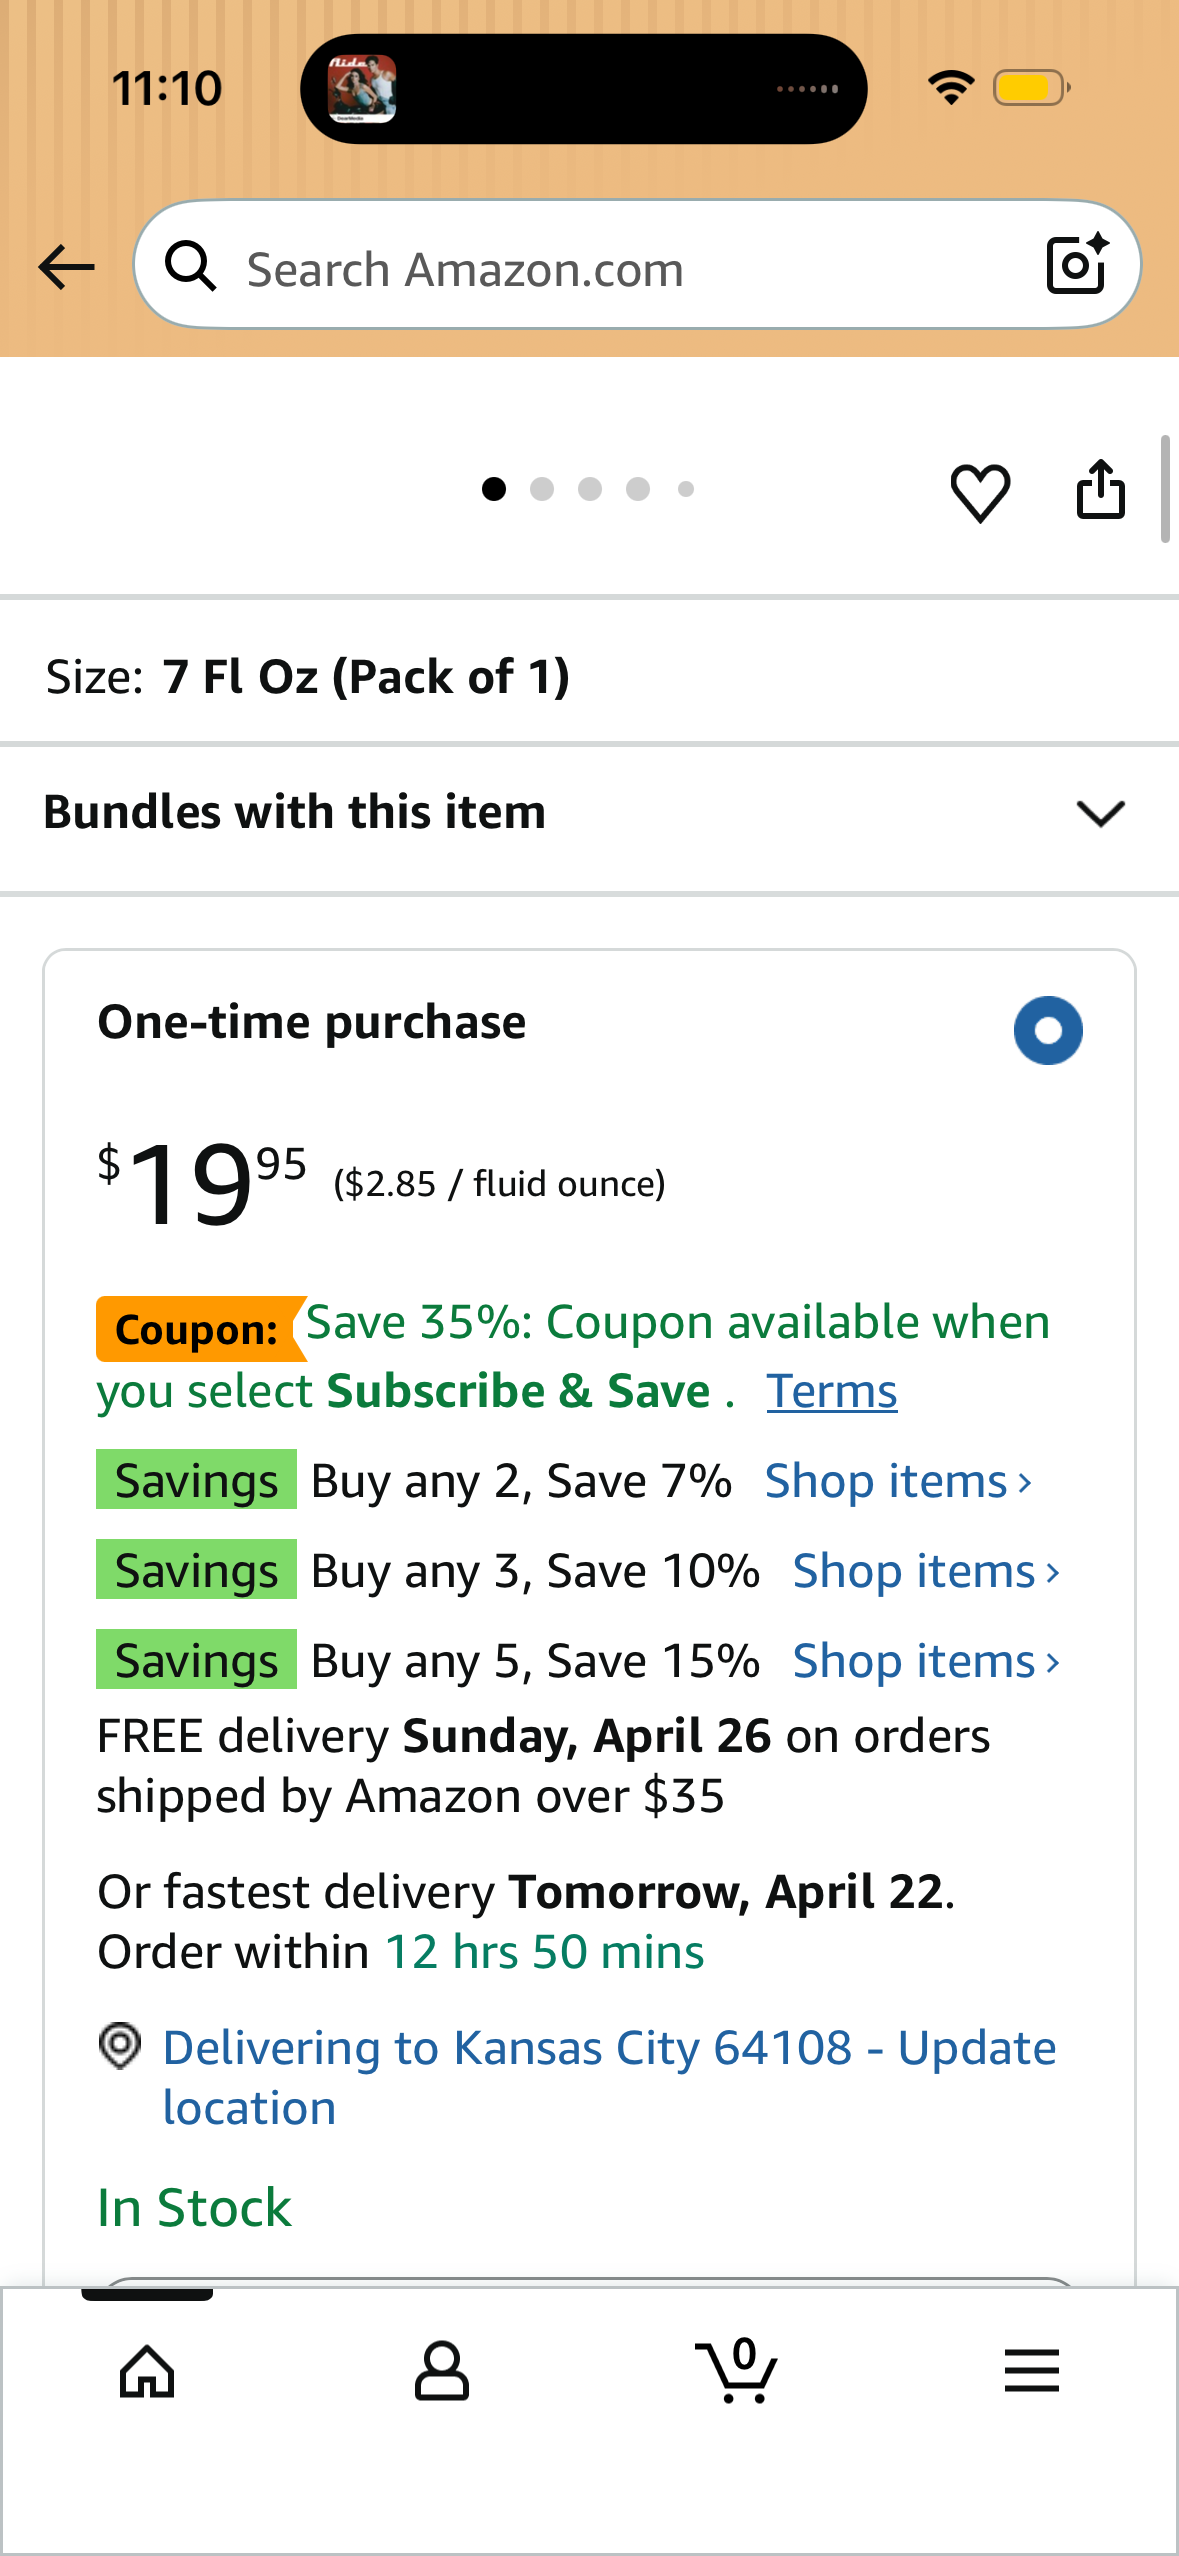
Task: Open camera lens search icon
Action: click(1078, 265)
